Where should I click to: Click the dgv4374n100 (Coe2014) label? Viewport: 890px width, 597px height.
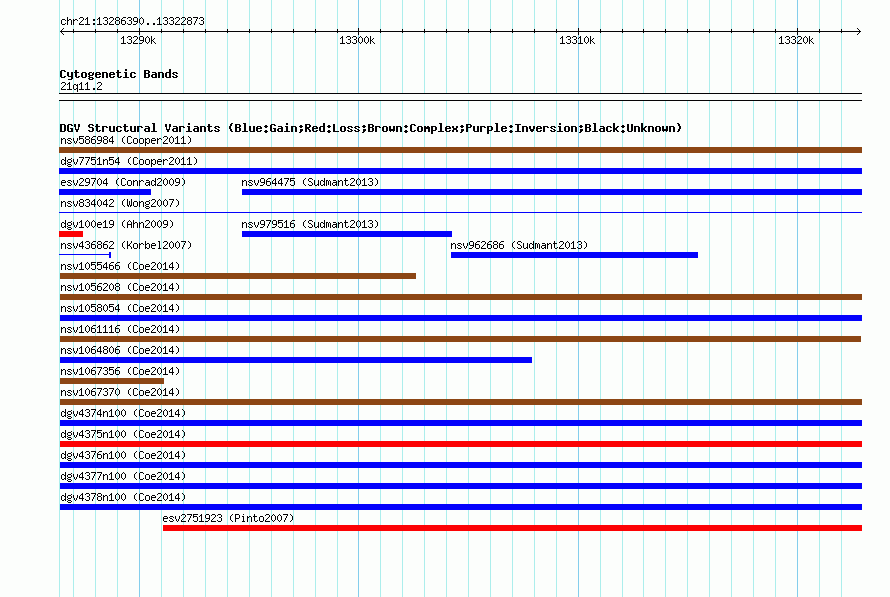[x=123, y=413]
